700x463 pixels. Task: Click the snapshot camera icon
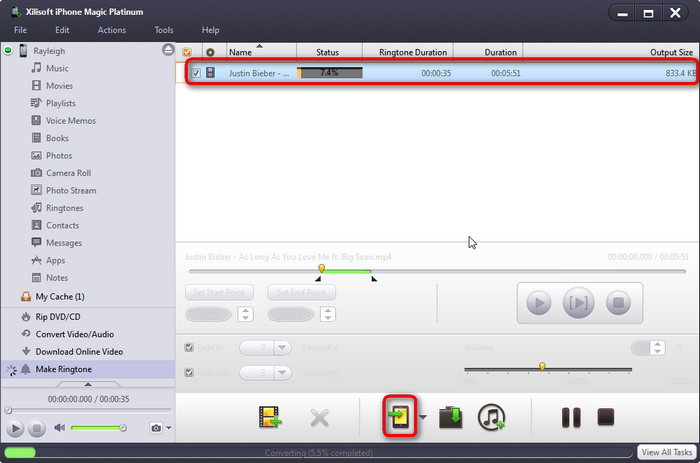pos(155,428)
